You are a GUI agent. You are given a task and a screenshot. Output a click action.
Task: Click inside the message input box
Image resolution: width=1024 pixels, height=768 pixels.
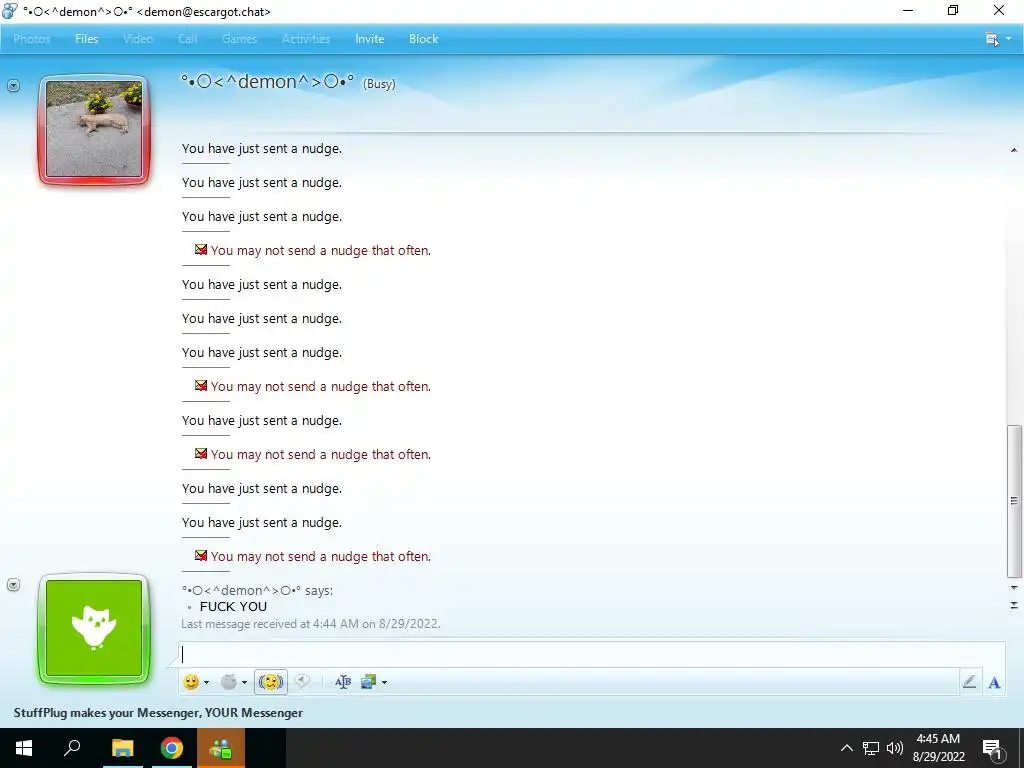point(591,654)
